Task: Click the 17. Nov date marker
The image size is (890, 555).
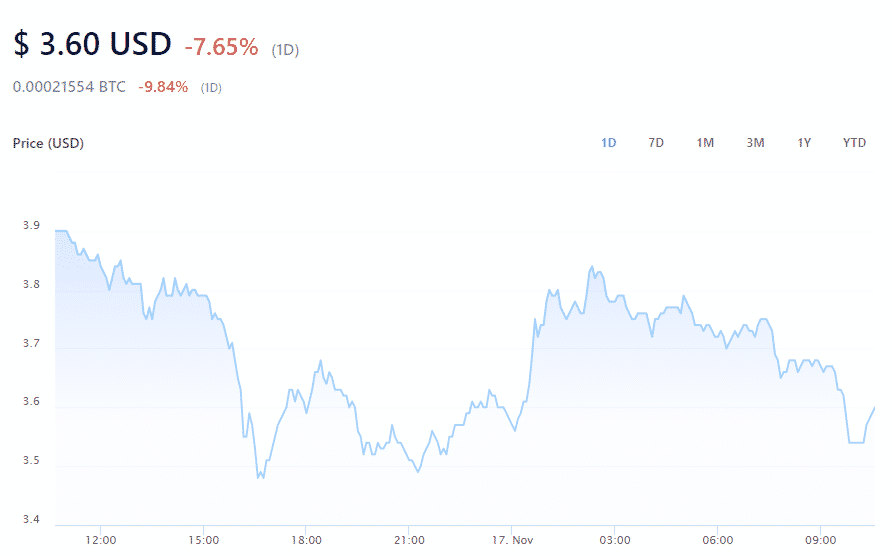Action: click(x=510, y=540)
